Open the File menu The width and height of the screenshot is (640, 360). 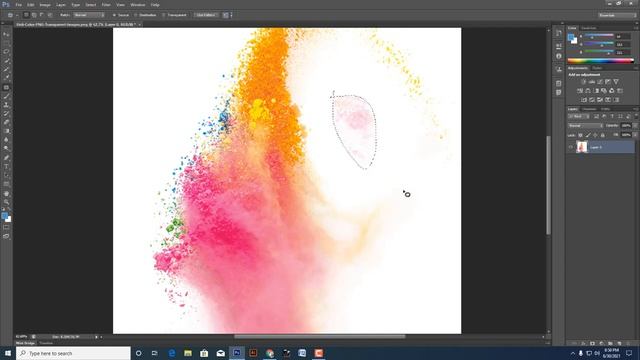(18, 5)
